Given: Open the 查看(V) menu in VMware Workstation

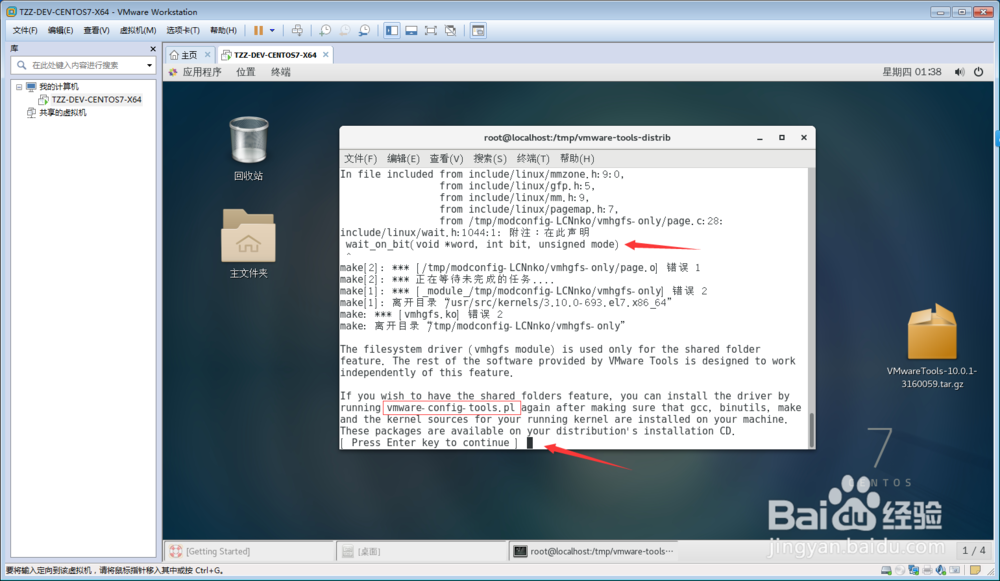Looking at the screenshot, I should [x=96, y=30].
